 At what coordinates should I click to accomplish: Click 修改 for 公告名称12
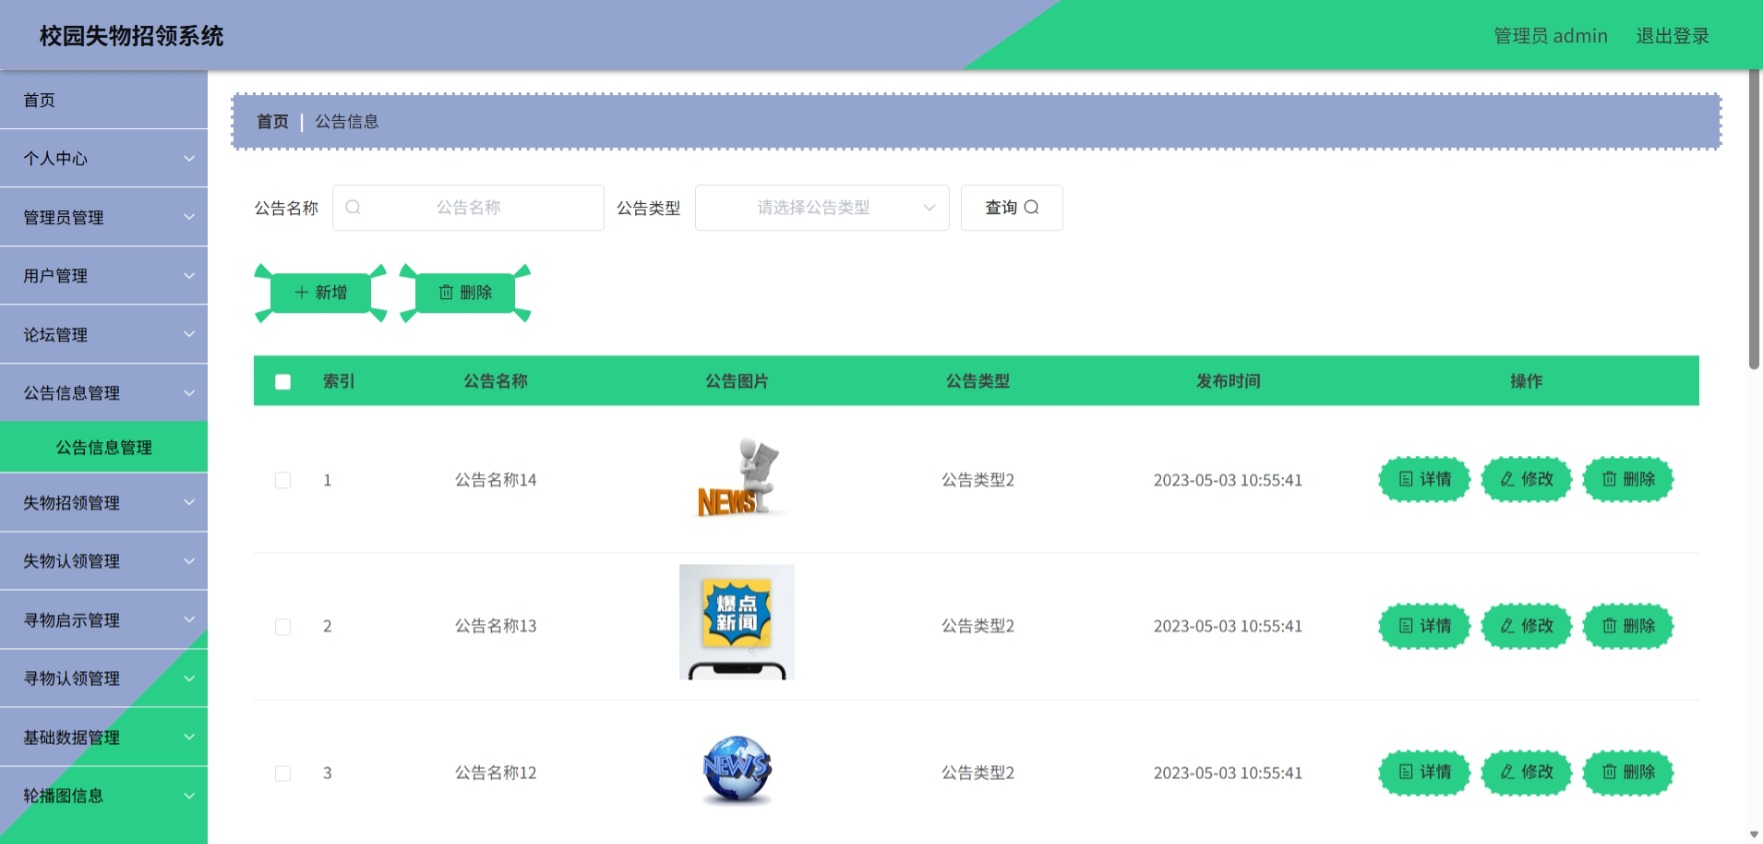[1526, 772]
